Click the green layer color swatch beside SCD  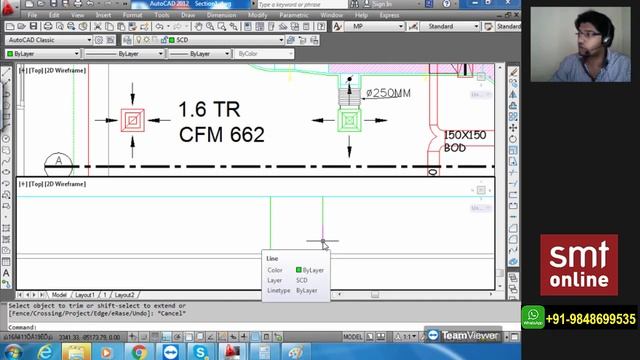tap(172, 40)
